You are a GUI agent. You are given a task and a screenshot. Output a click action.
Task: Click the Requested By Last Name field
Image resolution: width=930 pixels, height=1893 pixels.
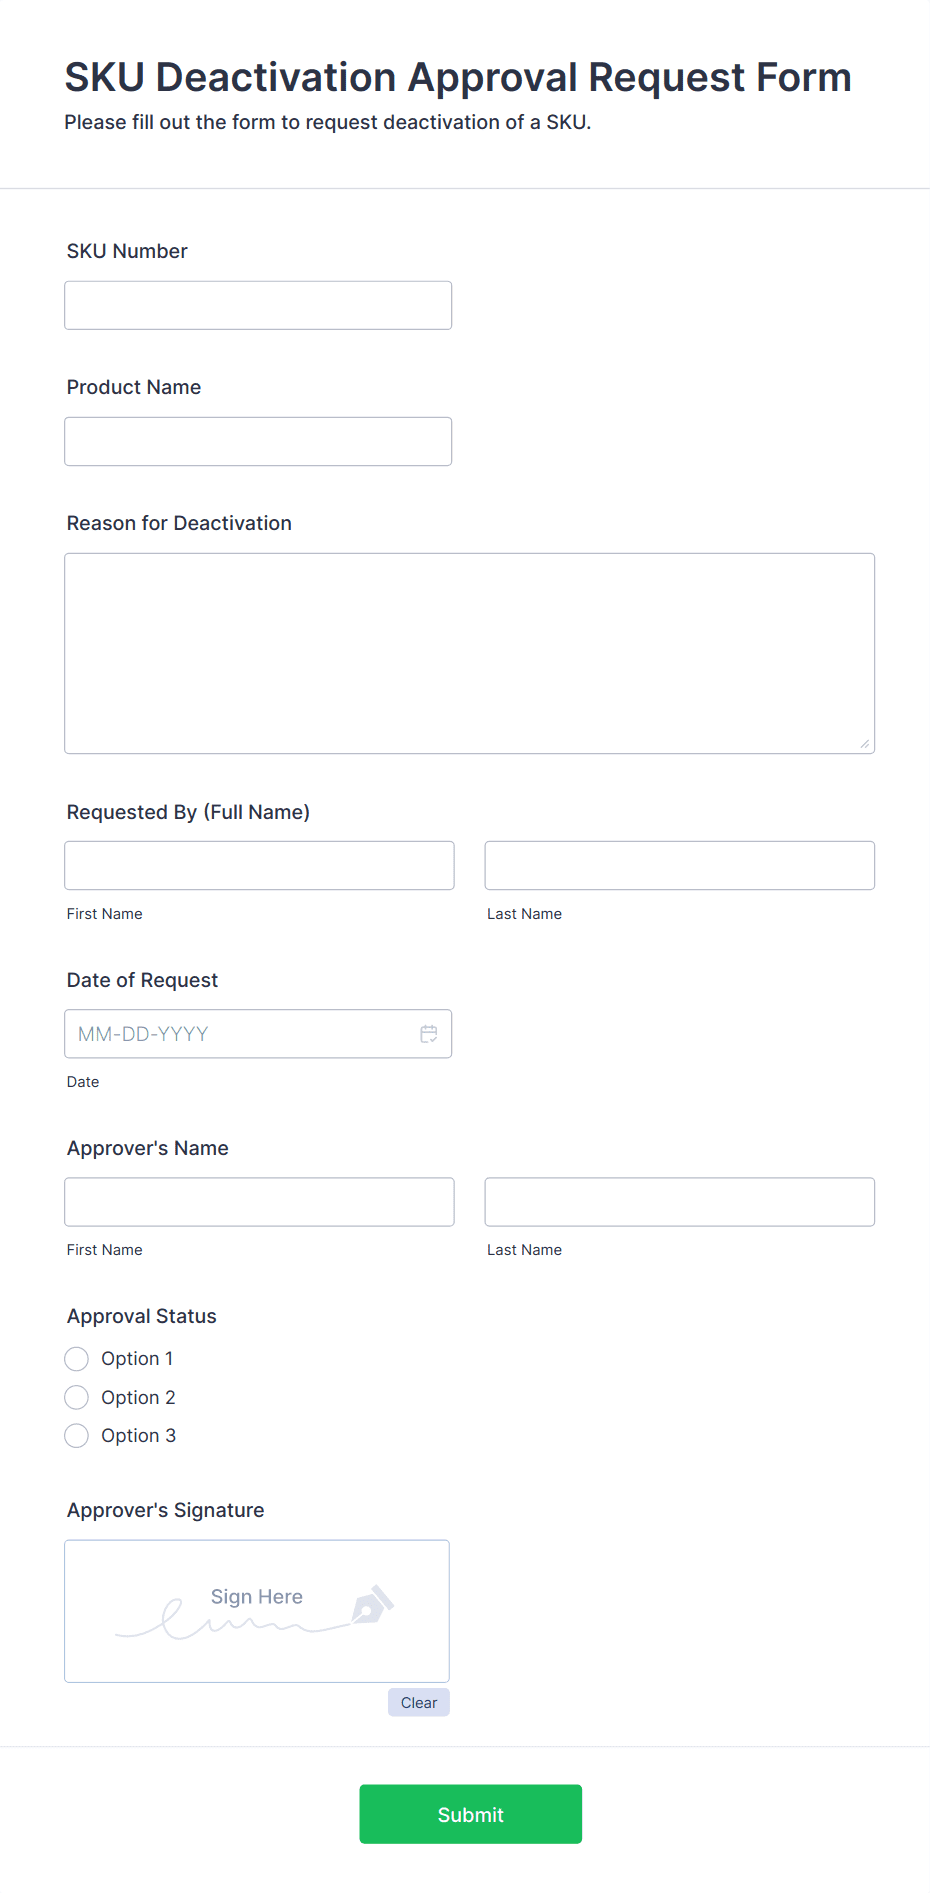coord(678,864)
